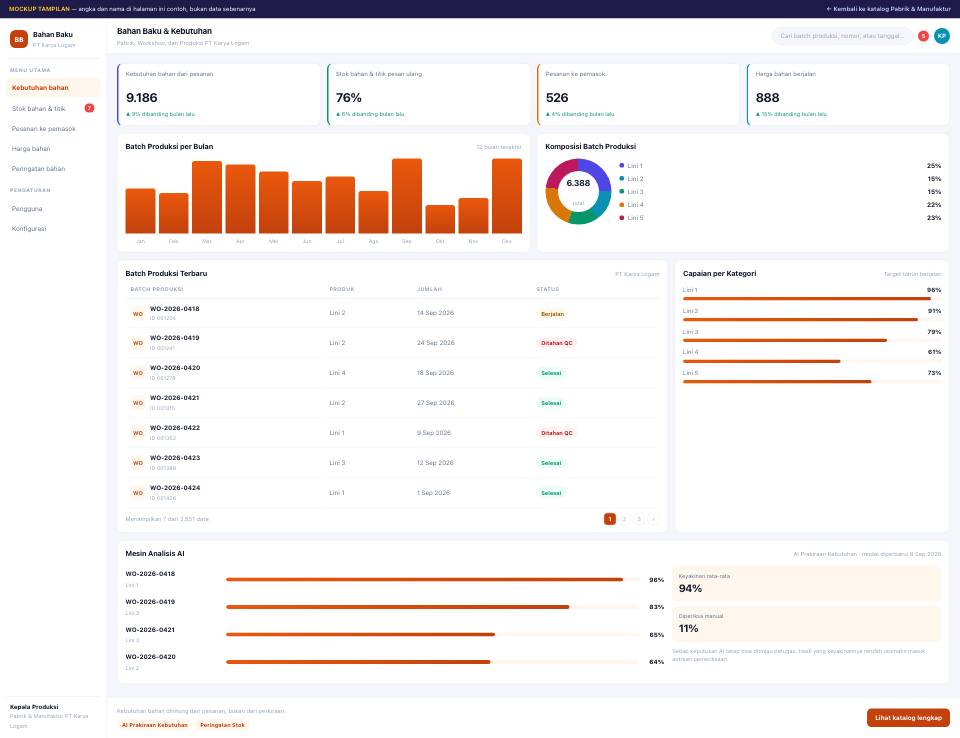This screenshot has height=738, width=960.
Task: Click the next page arrow in pagination
Action: coord(653,519)
